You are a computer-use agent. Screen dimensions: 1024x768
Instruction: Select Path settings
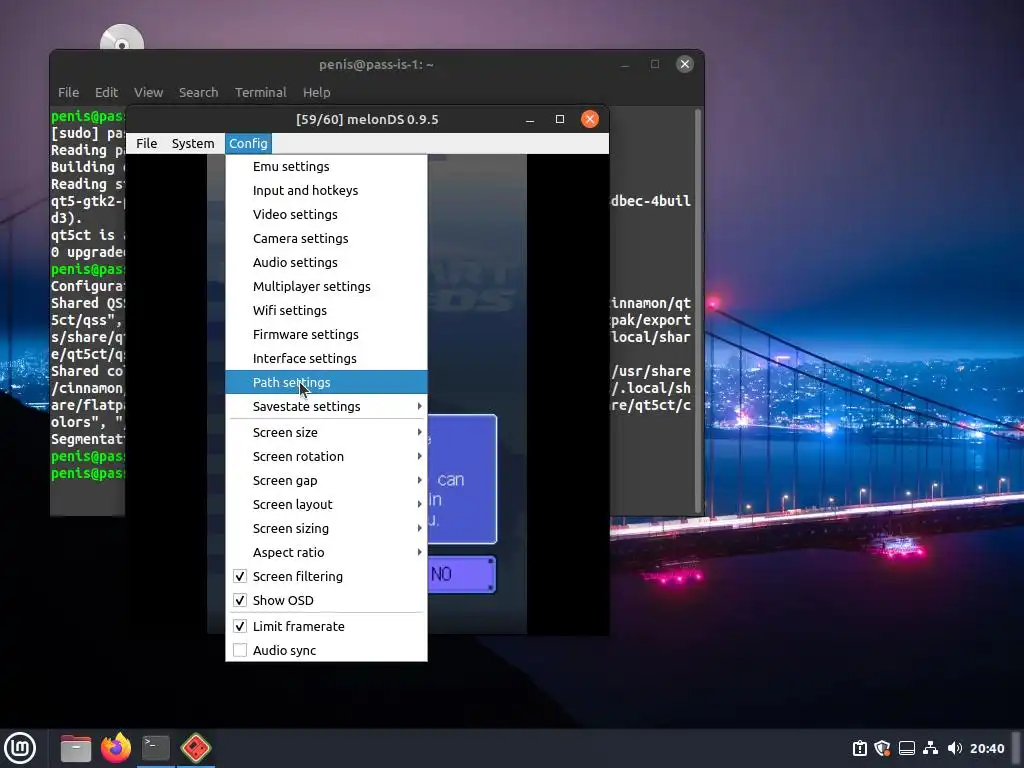coord(327,382)
